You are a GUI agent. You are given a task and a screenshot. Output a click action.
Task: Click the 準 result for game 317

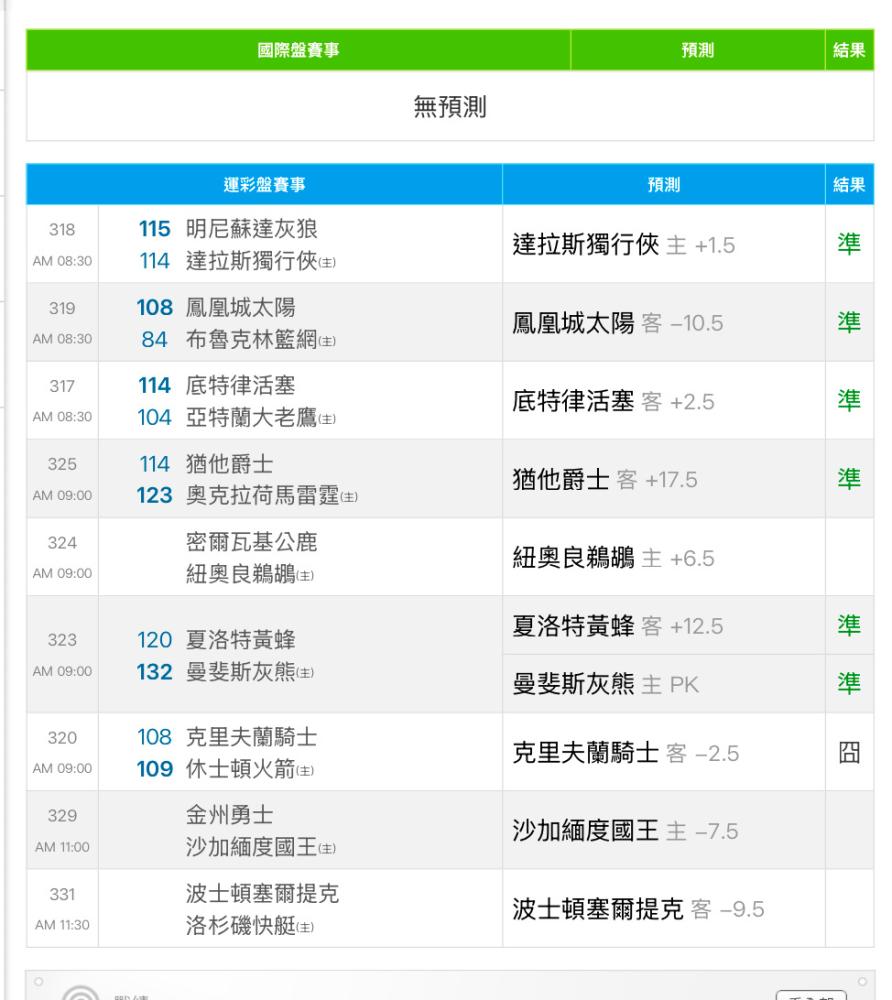tap(849, 401)
